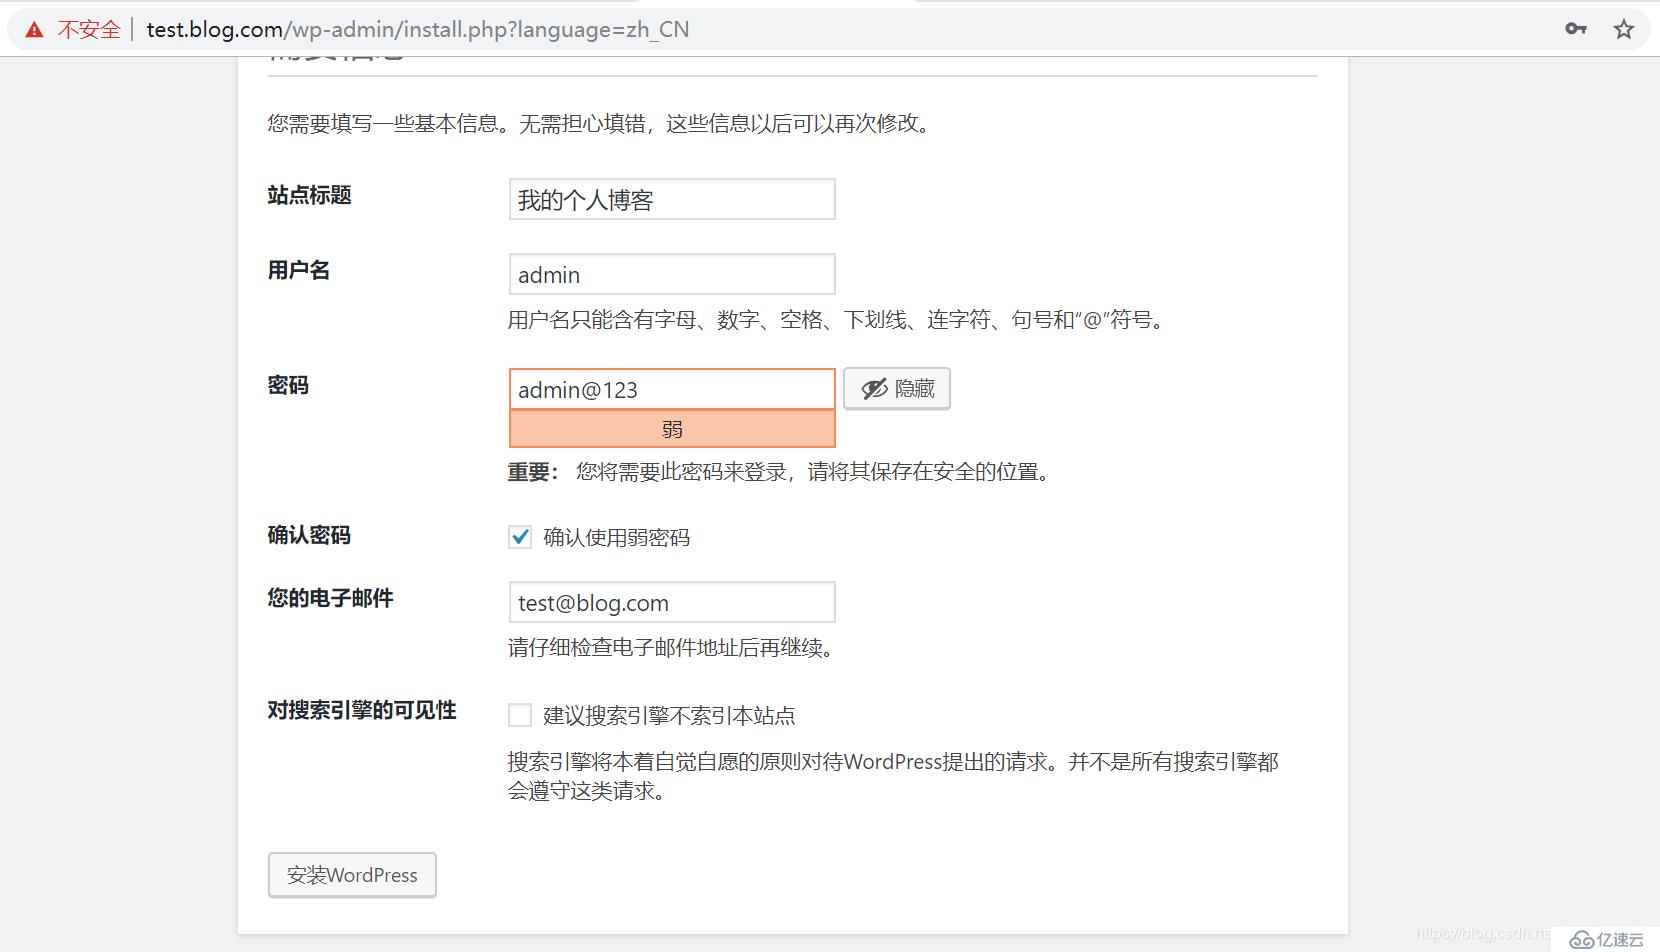Click the weak password strength bar 弱

point(672,429)
